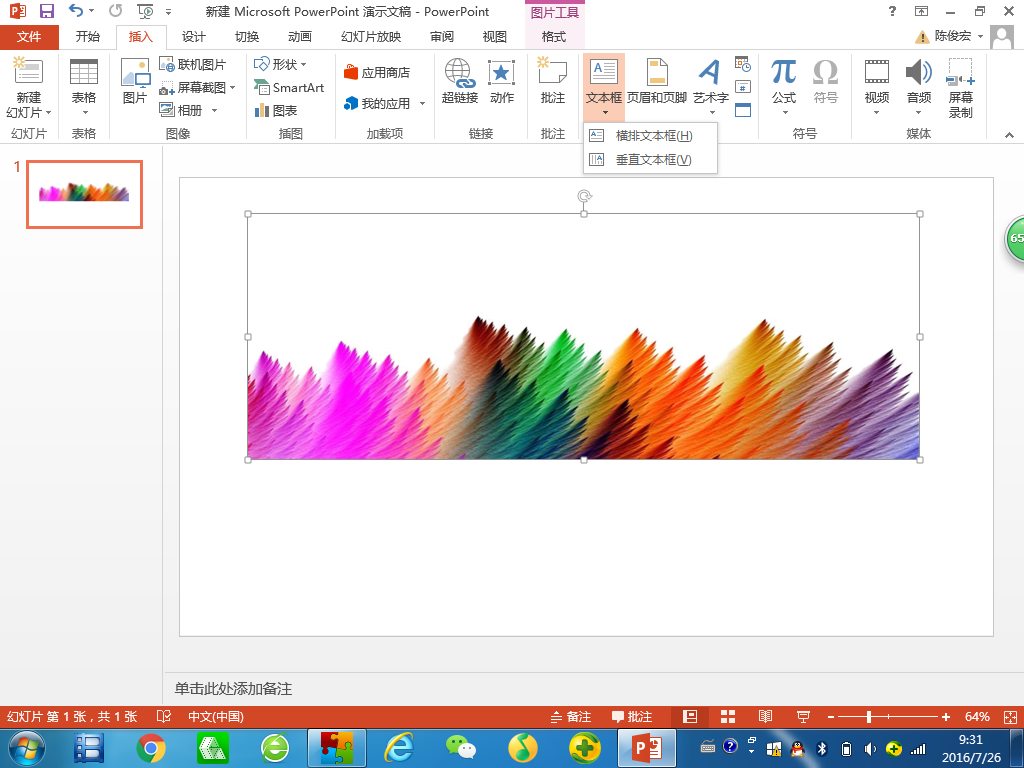Choose Horizontal Text Box (横排文本框)
Viewport: 1024px width, 768px height.
650,136
